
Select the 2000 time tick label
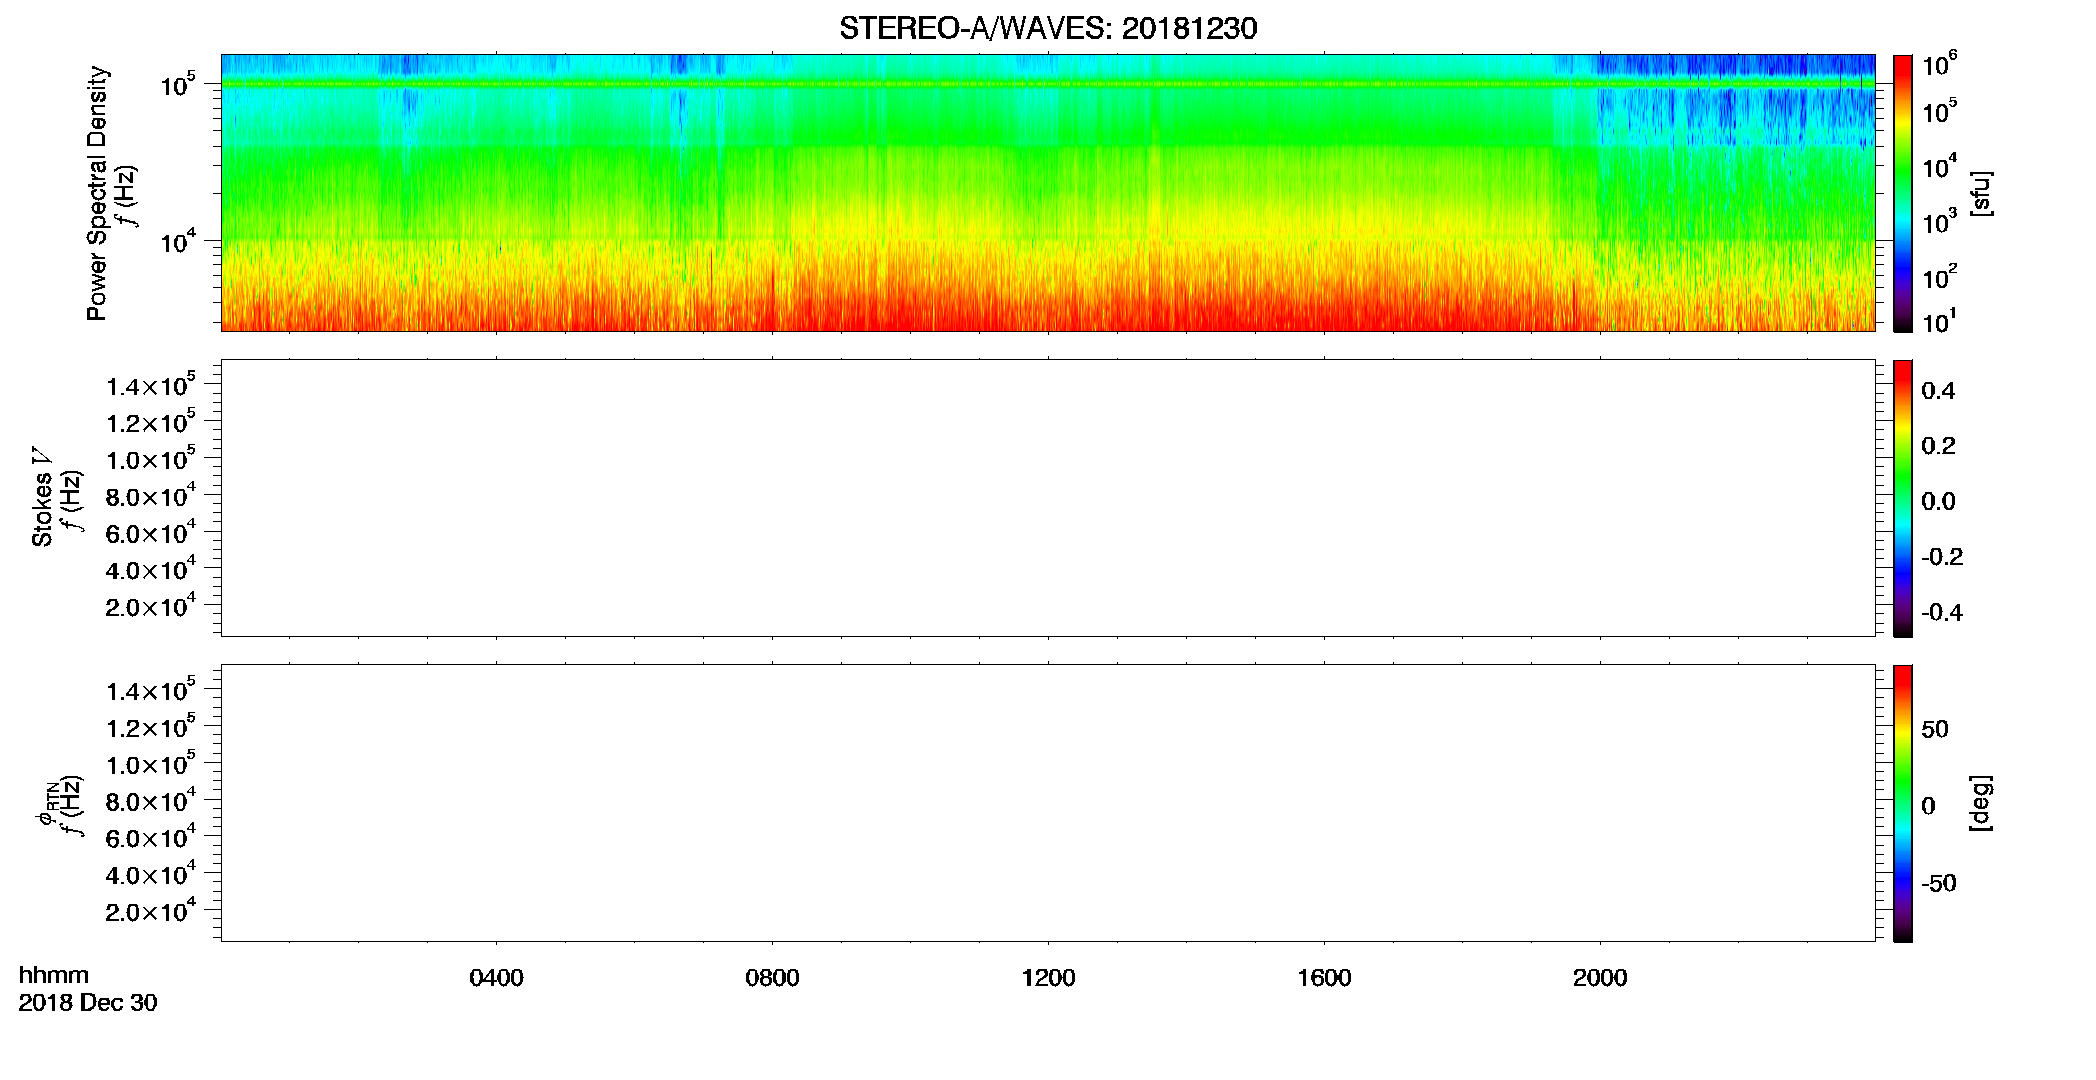(x=1600, y=978)
